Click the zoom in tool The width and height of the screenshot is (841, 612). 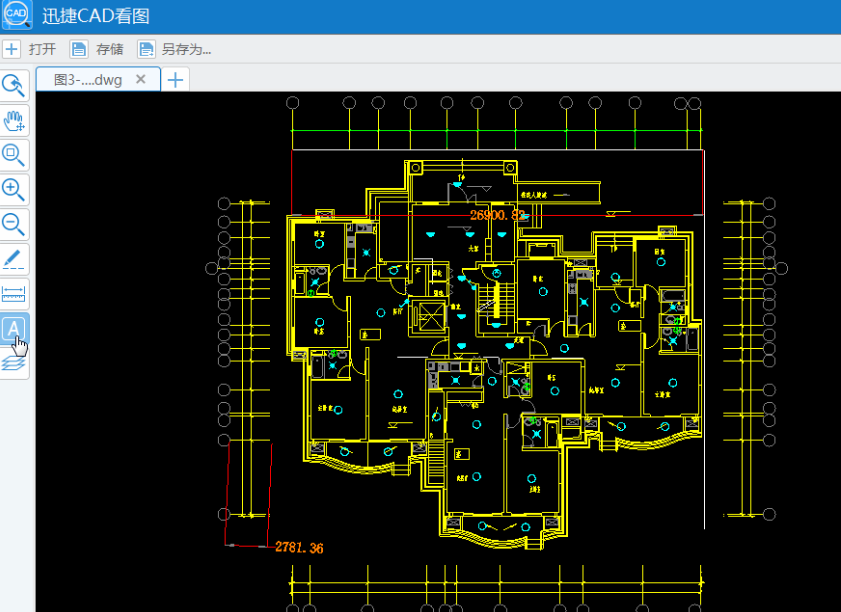(14, 190)
